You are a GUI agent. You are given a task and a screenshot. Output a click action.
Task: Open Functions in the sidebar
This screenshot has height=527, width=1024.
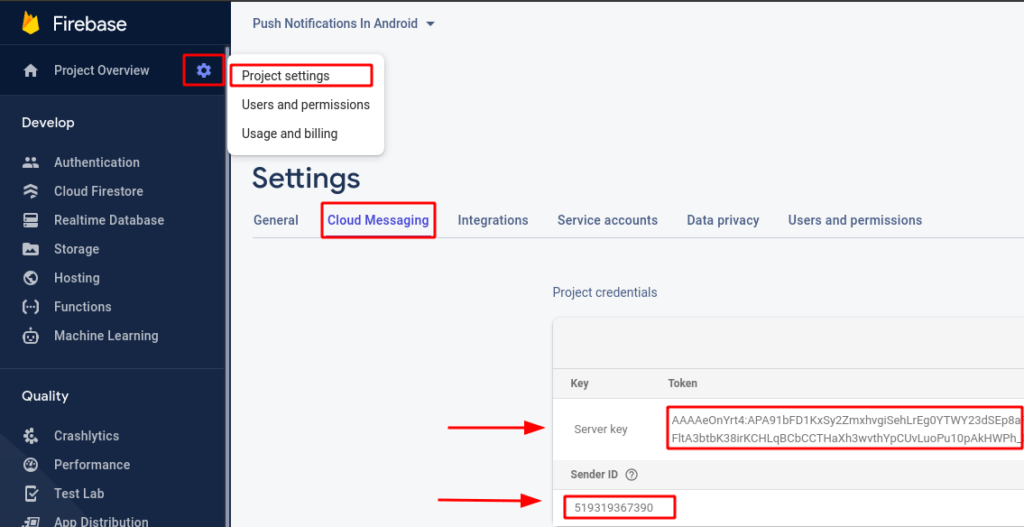pyautogui.click(x=82, y=307)
